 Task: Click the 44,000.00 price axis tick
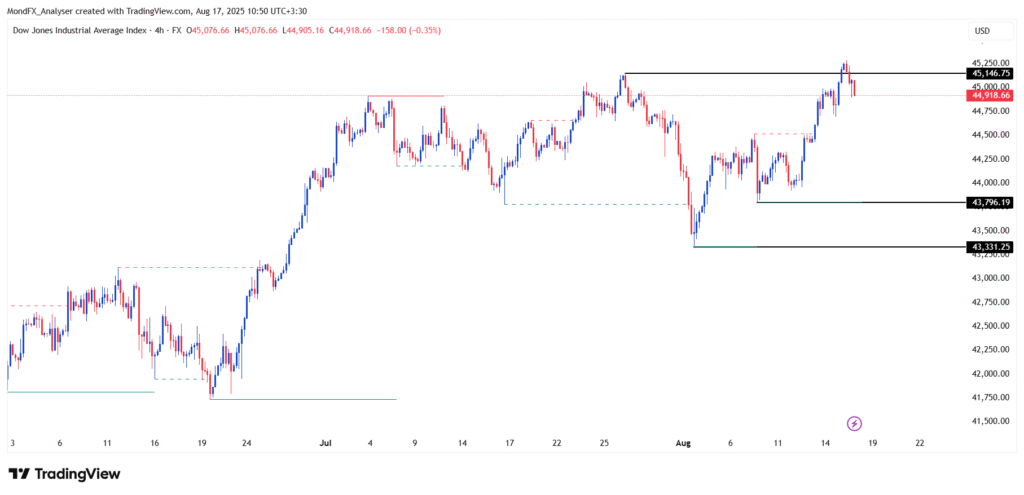click(x=990, y=183)
